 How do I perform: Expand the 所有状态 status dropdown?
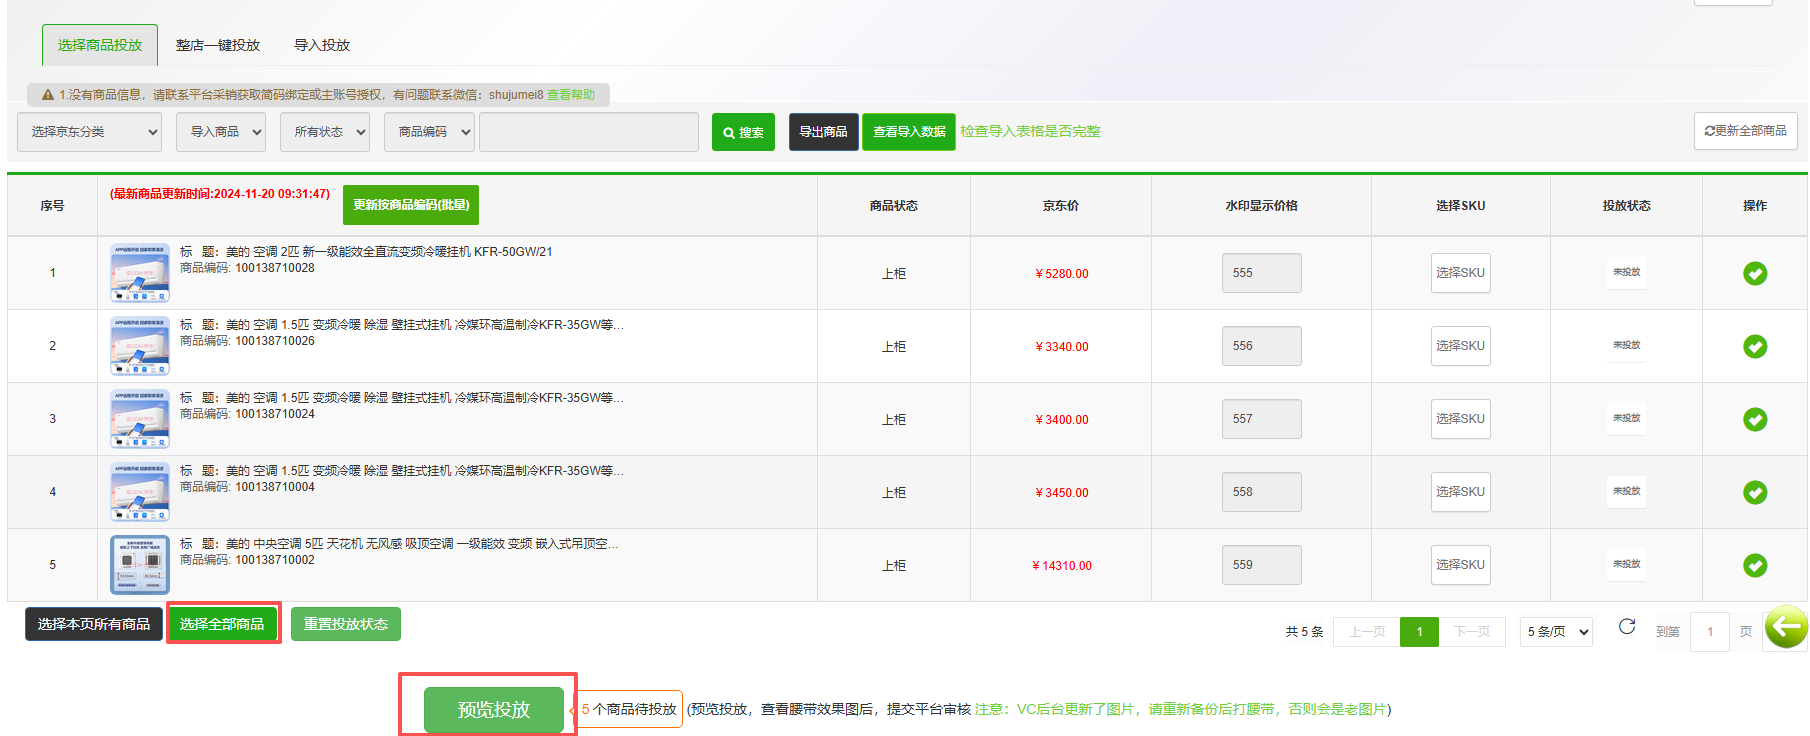click(325, 132)
